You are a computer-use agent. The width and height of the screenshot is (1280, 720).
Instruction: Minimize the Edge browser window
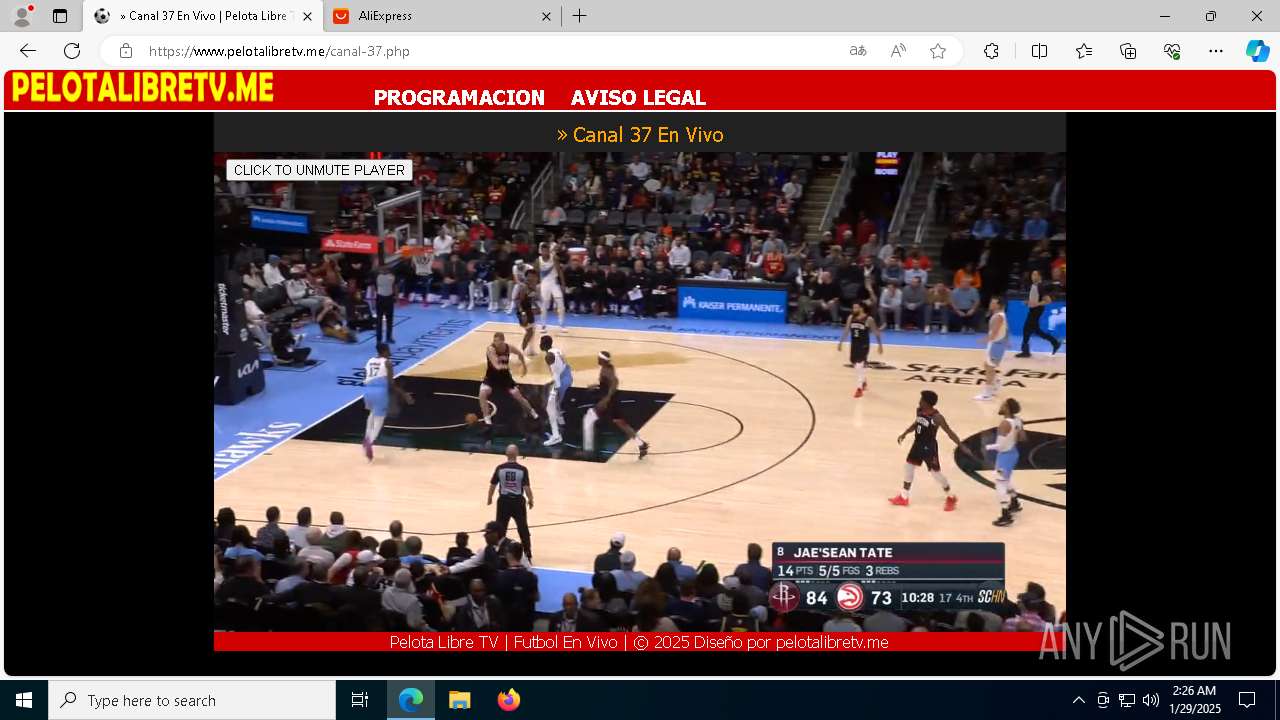coord(1165,16)
